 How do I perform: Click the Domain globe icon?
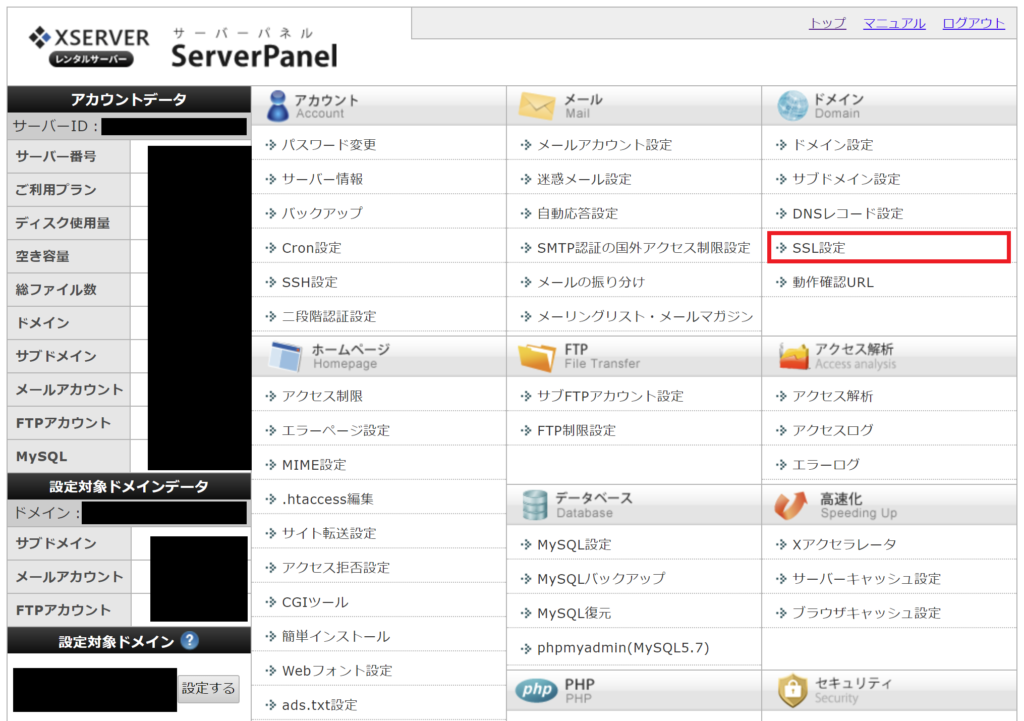pos(792,106)
